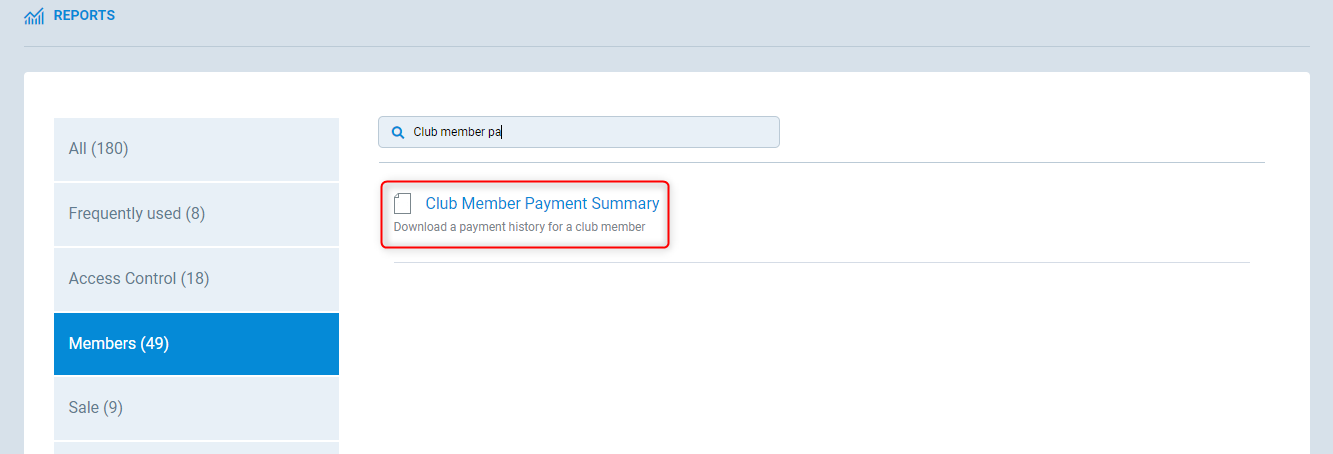
Task: Click the word 'Sale' in the sidebar
Action: [84, 408]
